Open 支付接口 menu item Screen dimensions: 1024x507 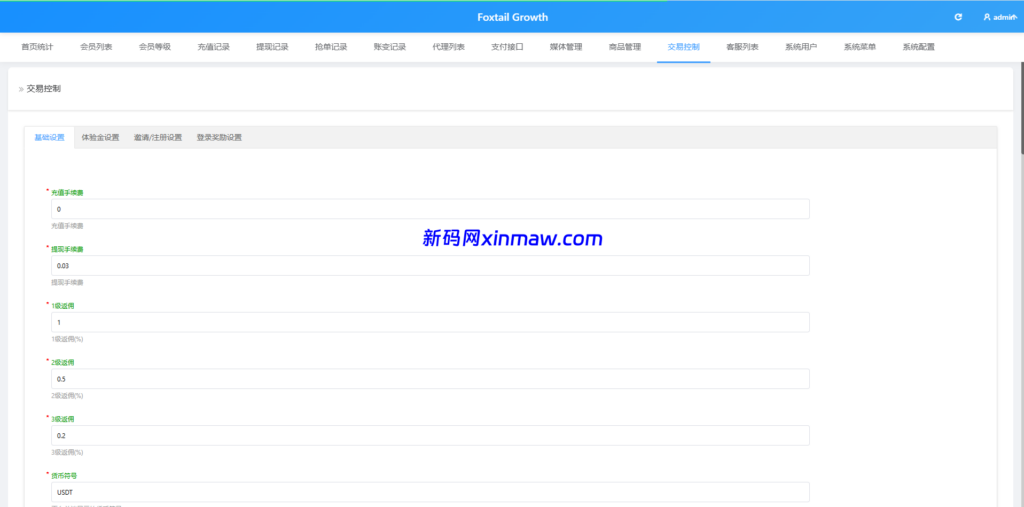(507, 47)
